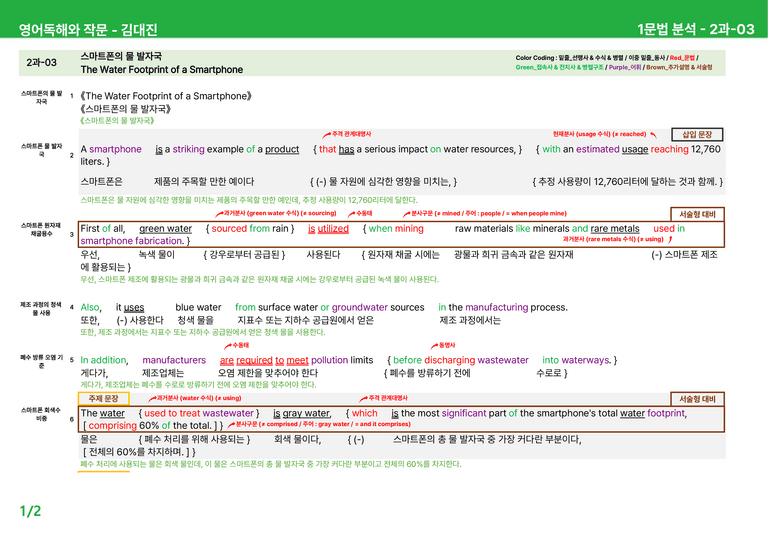Image resolution: width=768 pixels, height=543 pixels.
Task: Click the 분사구문 arrow next to 'comprising'
Action: coord(319,424)
